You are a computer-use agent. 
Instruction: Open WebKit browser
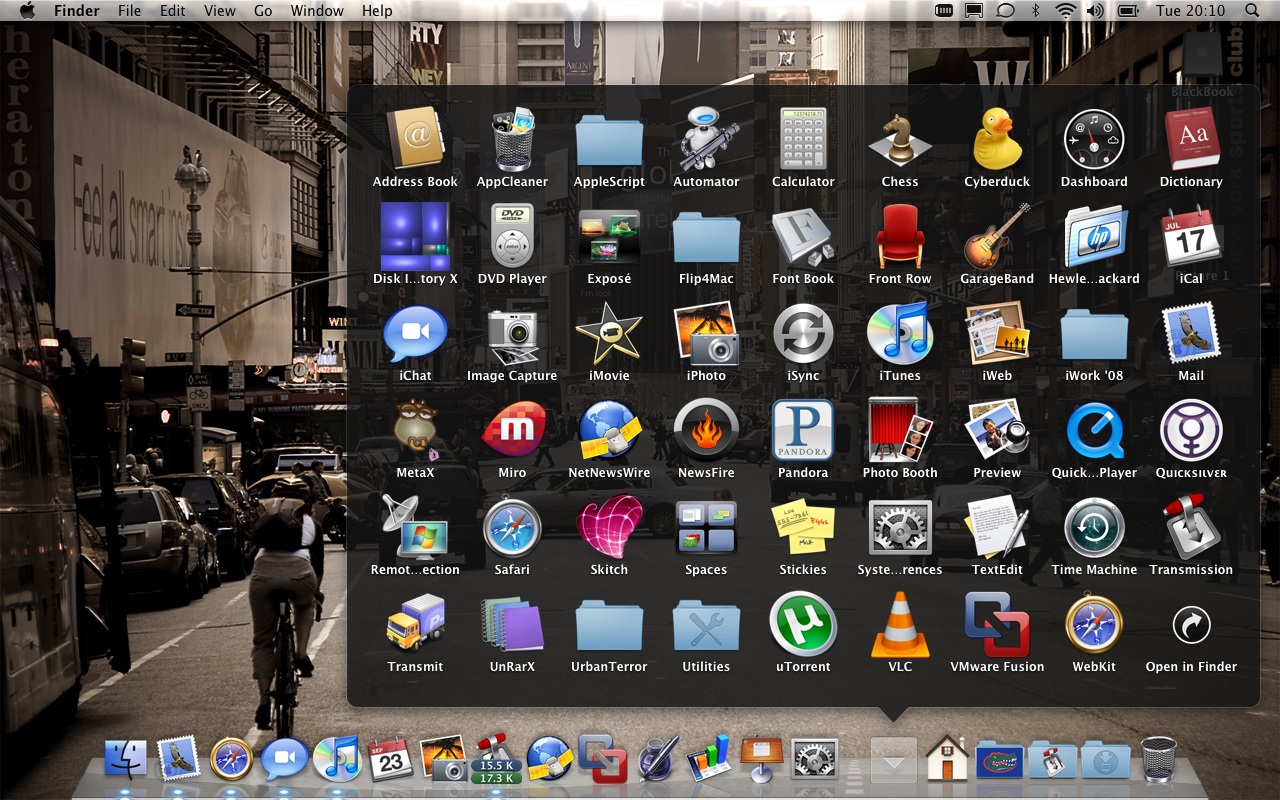[1094, 623]
